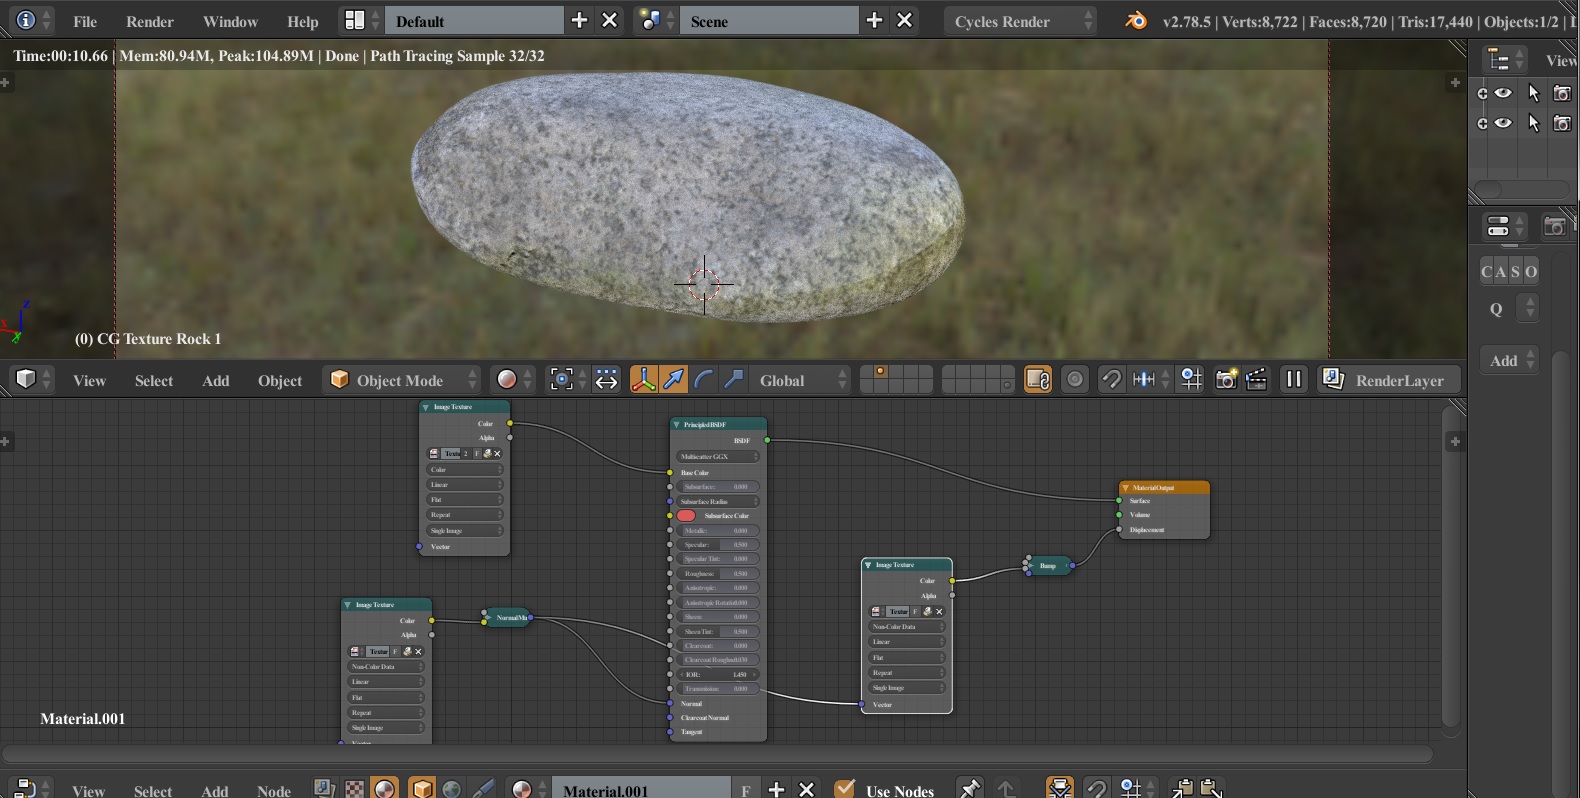
Task: Click the node editor horizontal scrollbar
Action: point(718,754)
